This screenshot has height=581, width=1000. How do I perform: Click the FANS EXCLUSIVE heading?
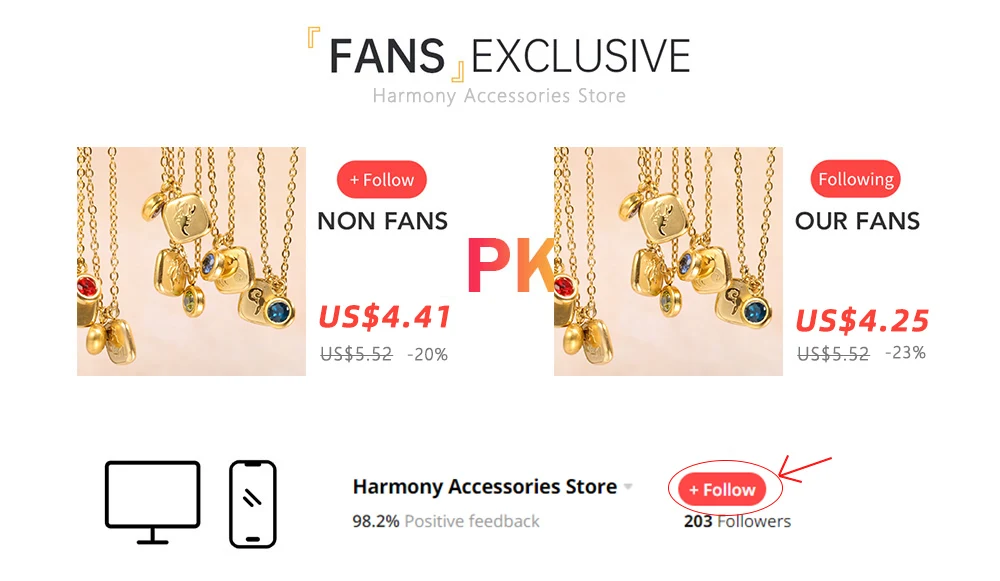(x=509, y=55)
